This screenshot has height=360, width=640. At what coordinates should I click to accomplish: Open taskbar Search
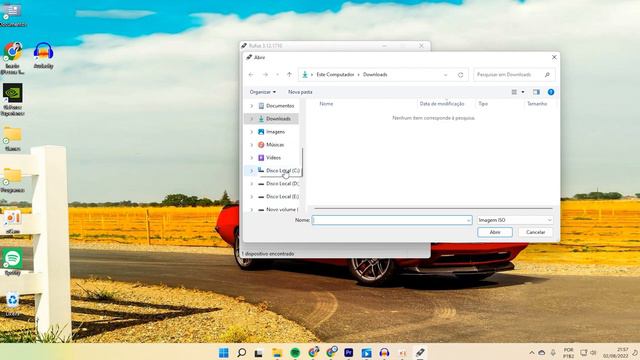click(x=242, y=352)
